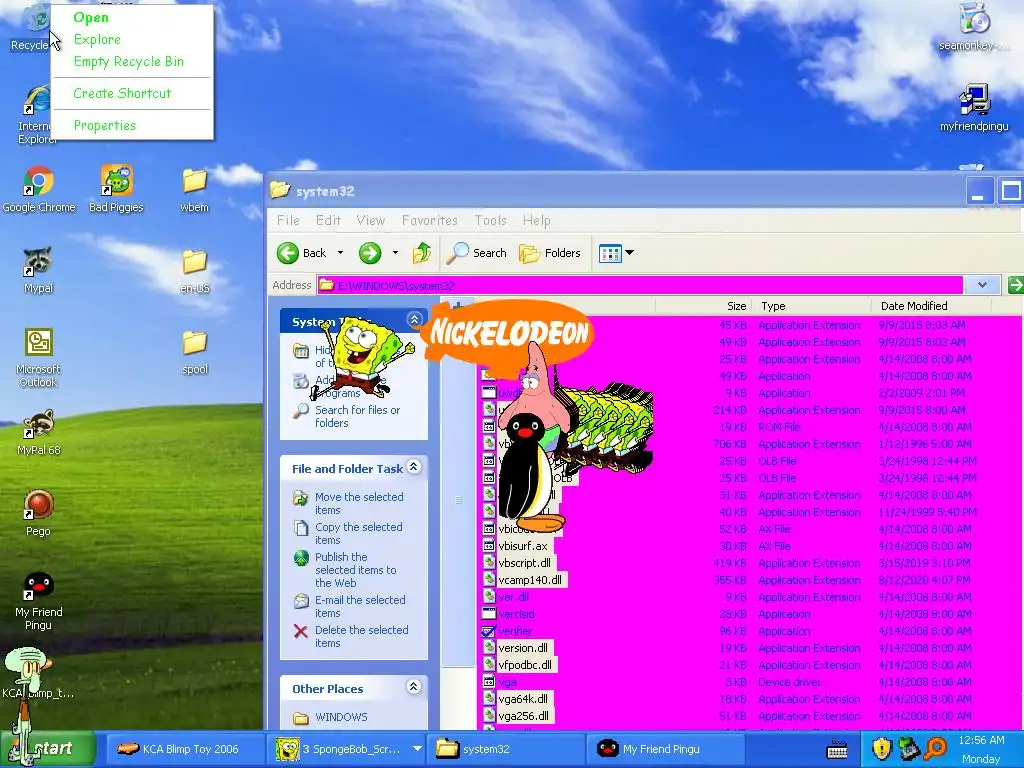Click the green Forward arrow icon
This screenshot has height=768, width=1024.
[370, 253]
